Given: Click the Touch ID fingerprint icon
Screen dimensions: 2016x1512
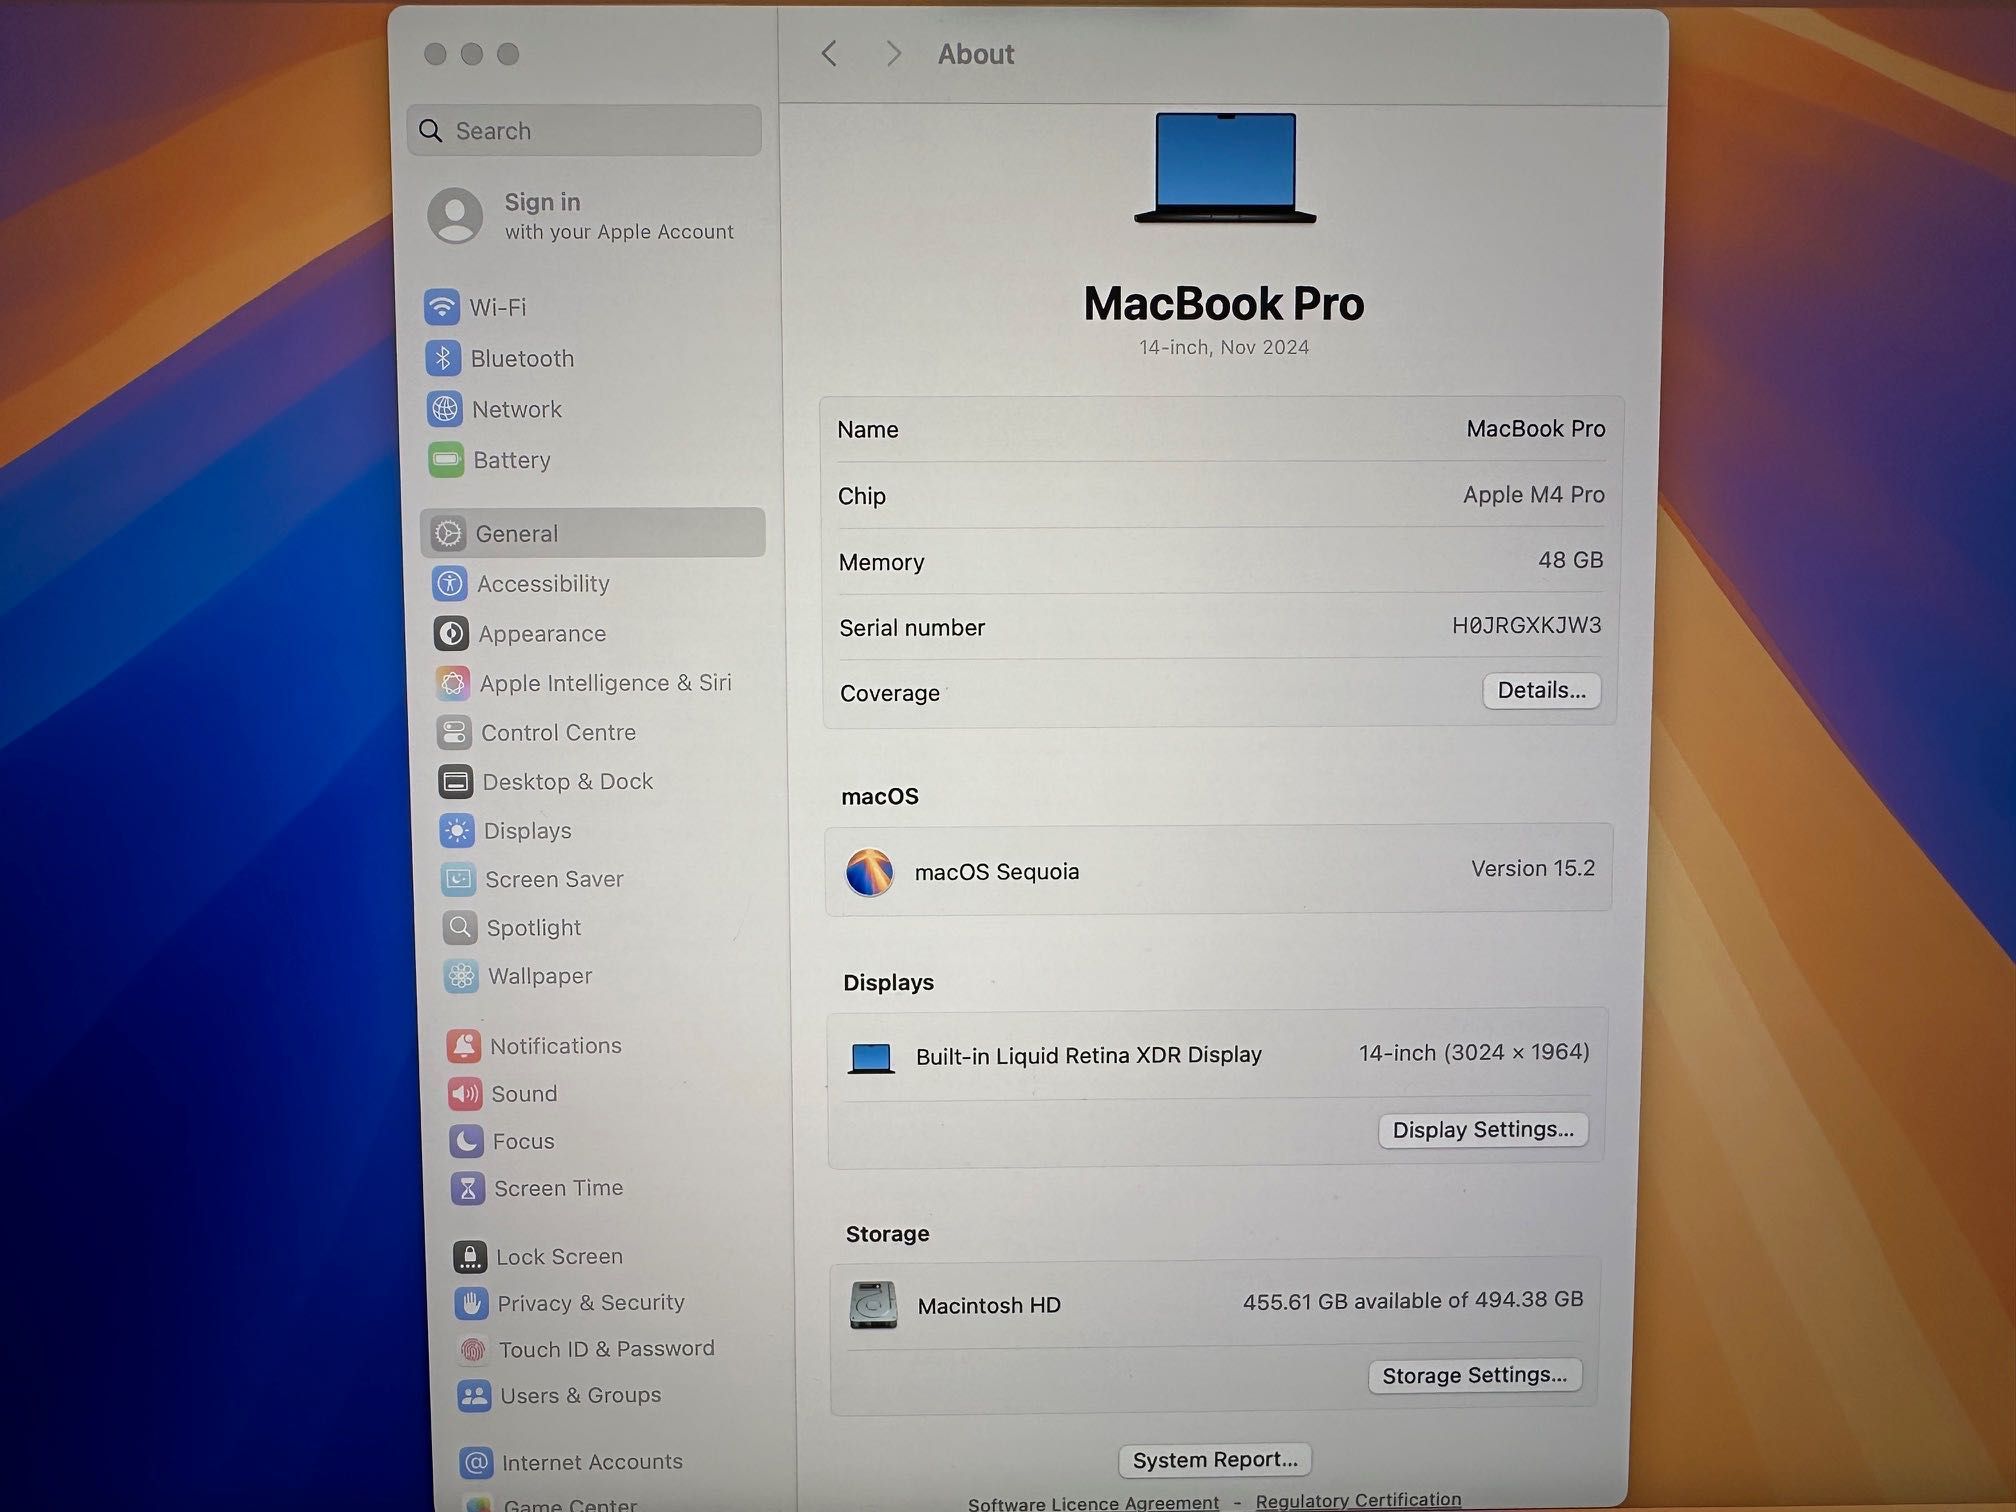Looking at the screenshot, I should tap(473, 1350).
